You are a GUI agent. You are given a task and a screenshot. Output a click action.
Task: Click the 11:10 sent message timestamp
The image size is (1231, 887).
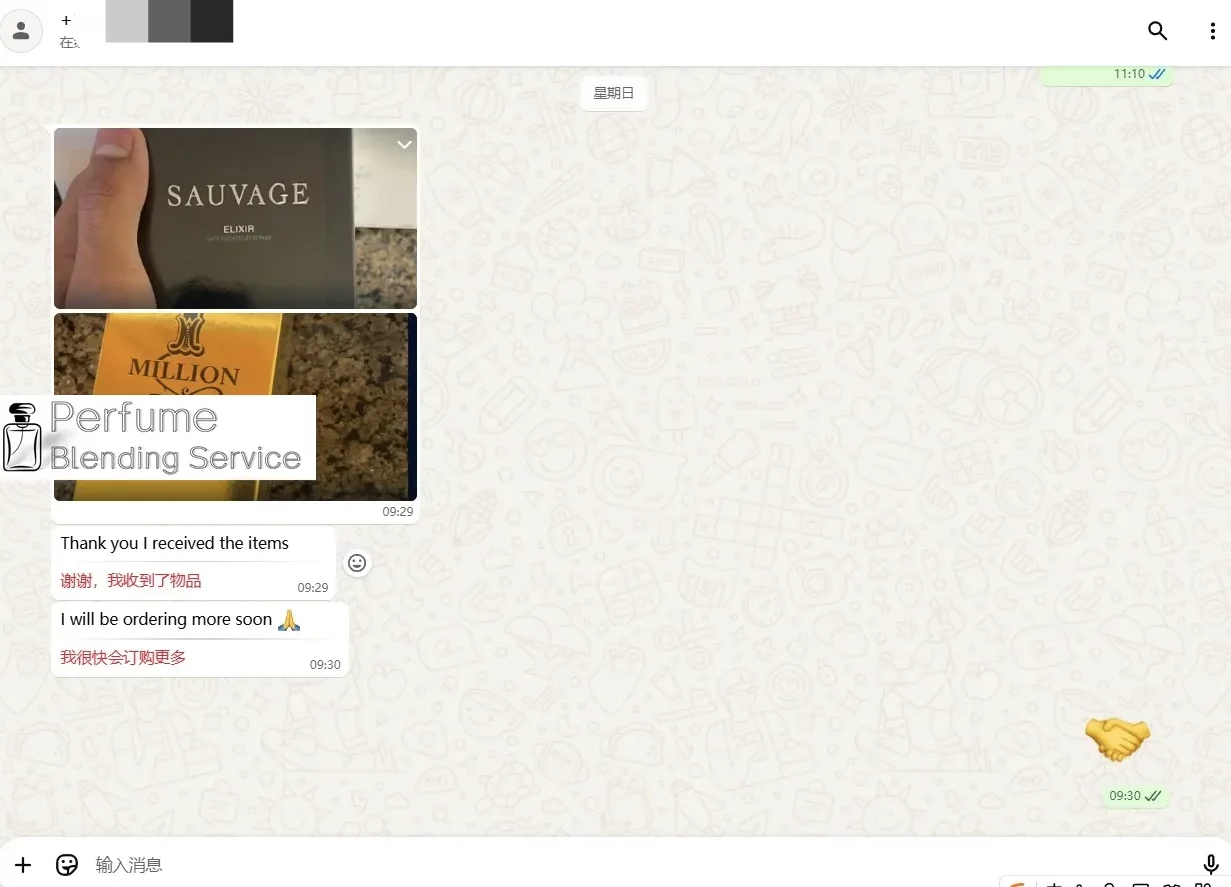tap(1129, 74)
